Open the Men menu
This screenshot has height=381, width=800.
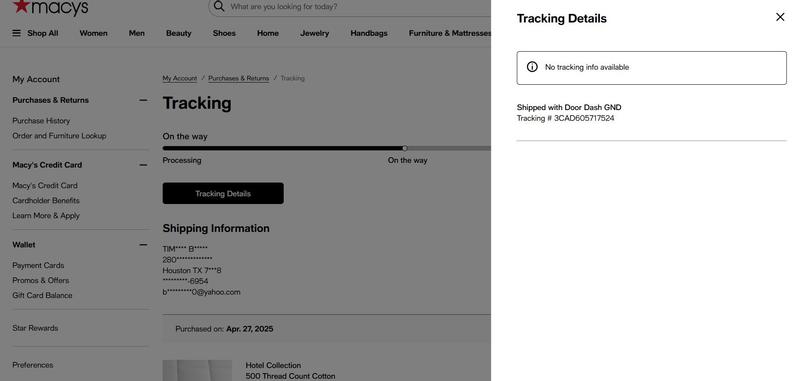137,33
